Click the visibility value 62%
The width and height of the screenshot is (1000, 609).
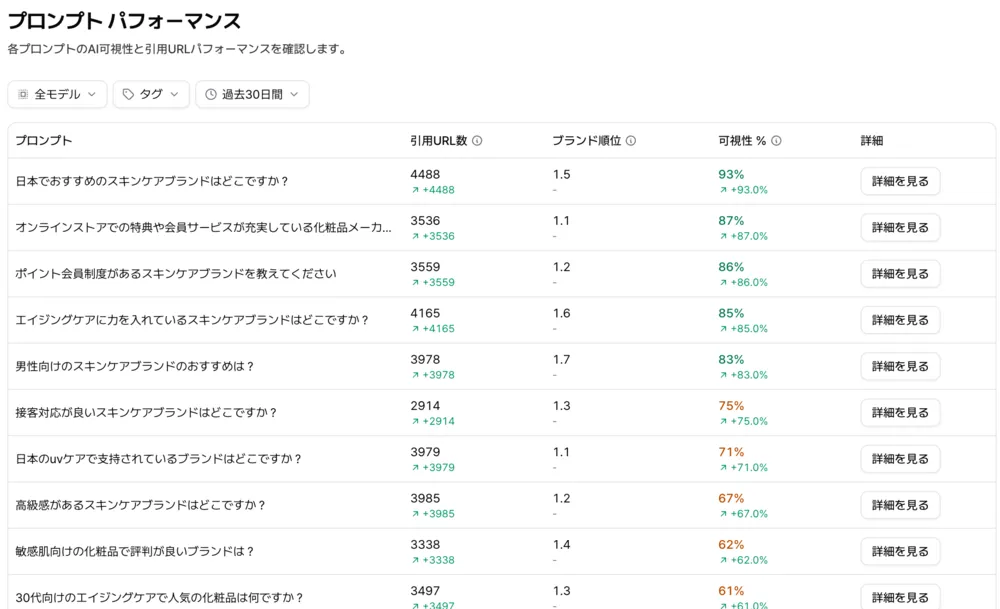point(731,545)
